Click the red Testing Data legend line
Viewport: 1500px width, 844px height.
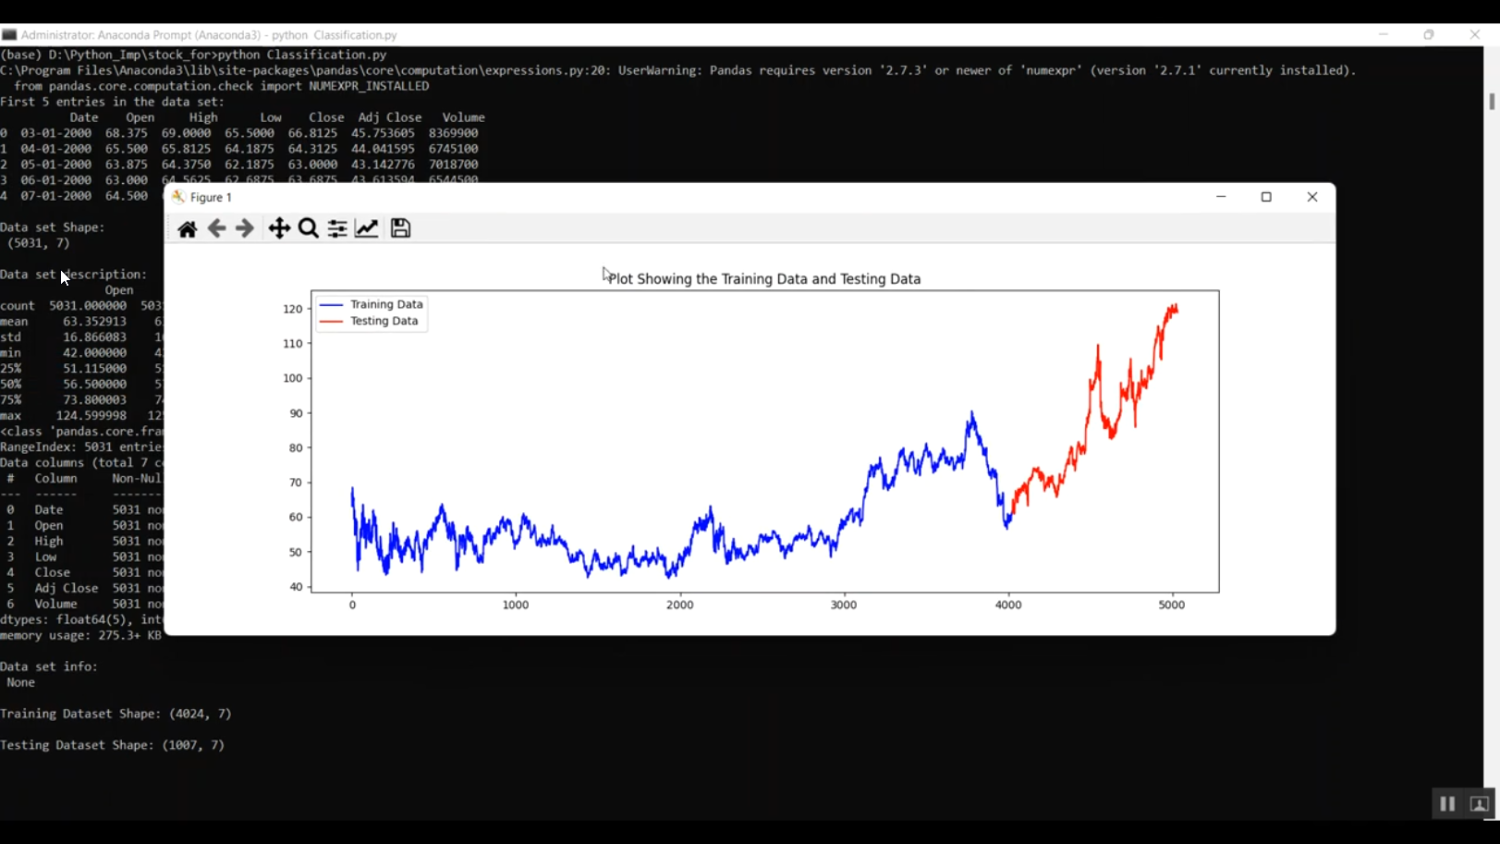331,321
